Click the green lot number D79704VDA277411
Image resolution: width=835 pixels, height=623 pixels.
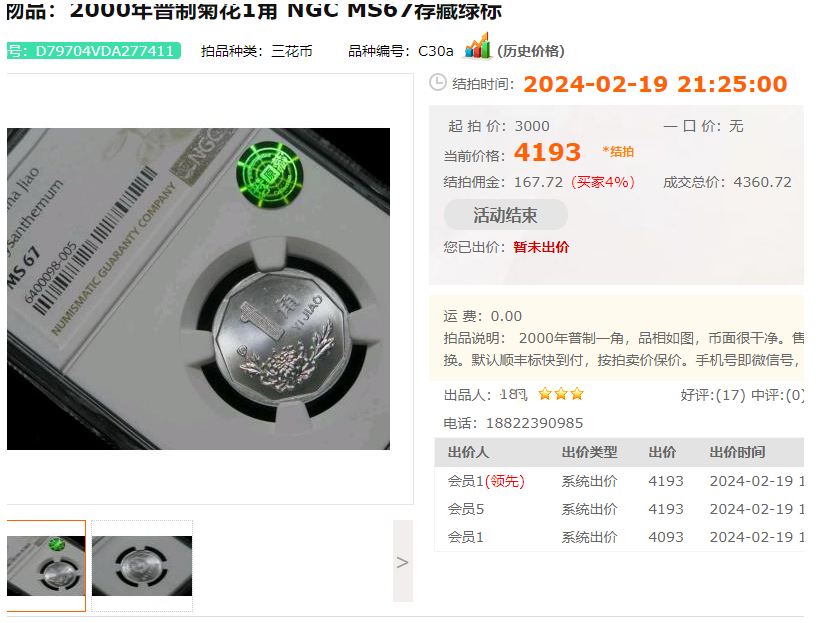click(x=94, y=51)
